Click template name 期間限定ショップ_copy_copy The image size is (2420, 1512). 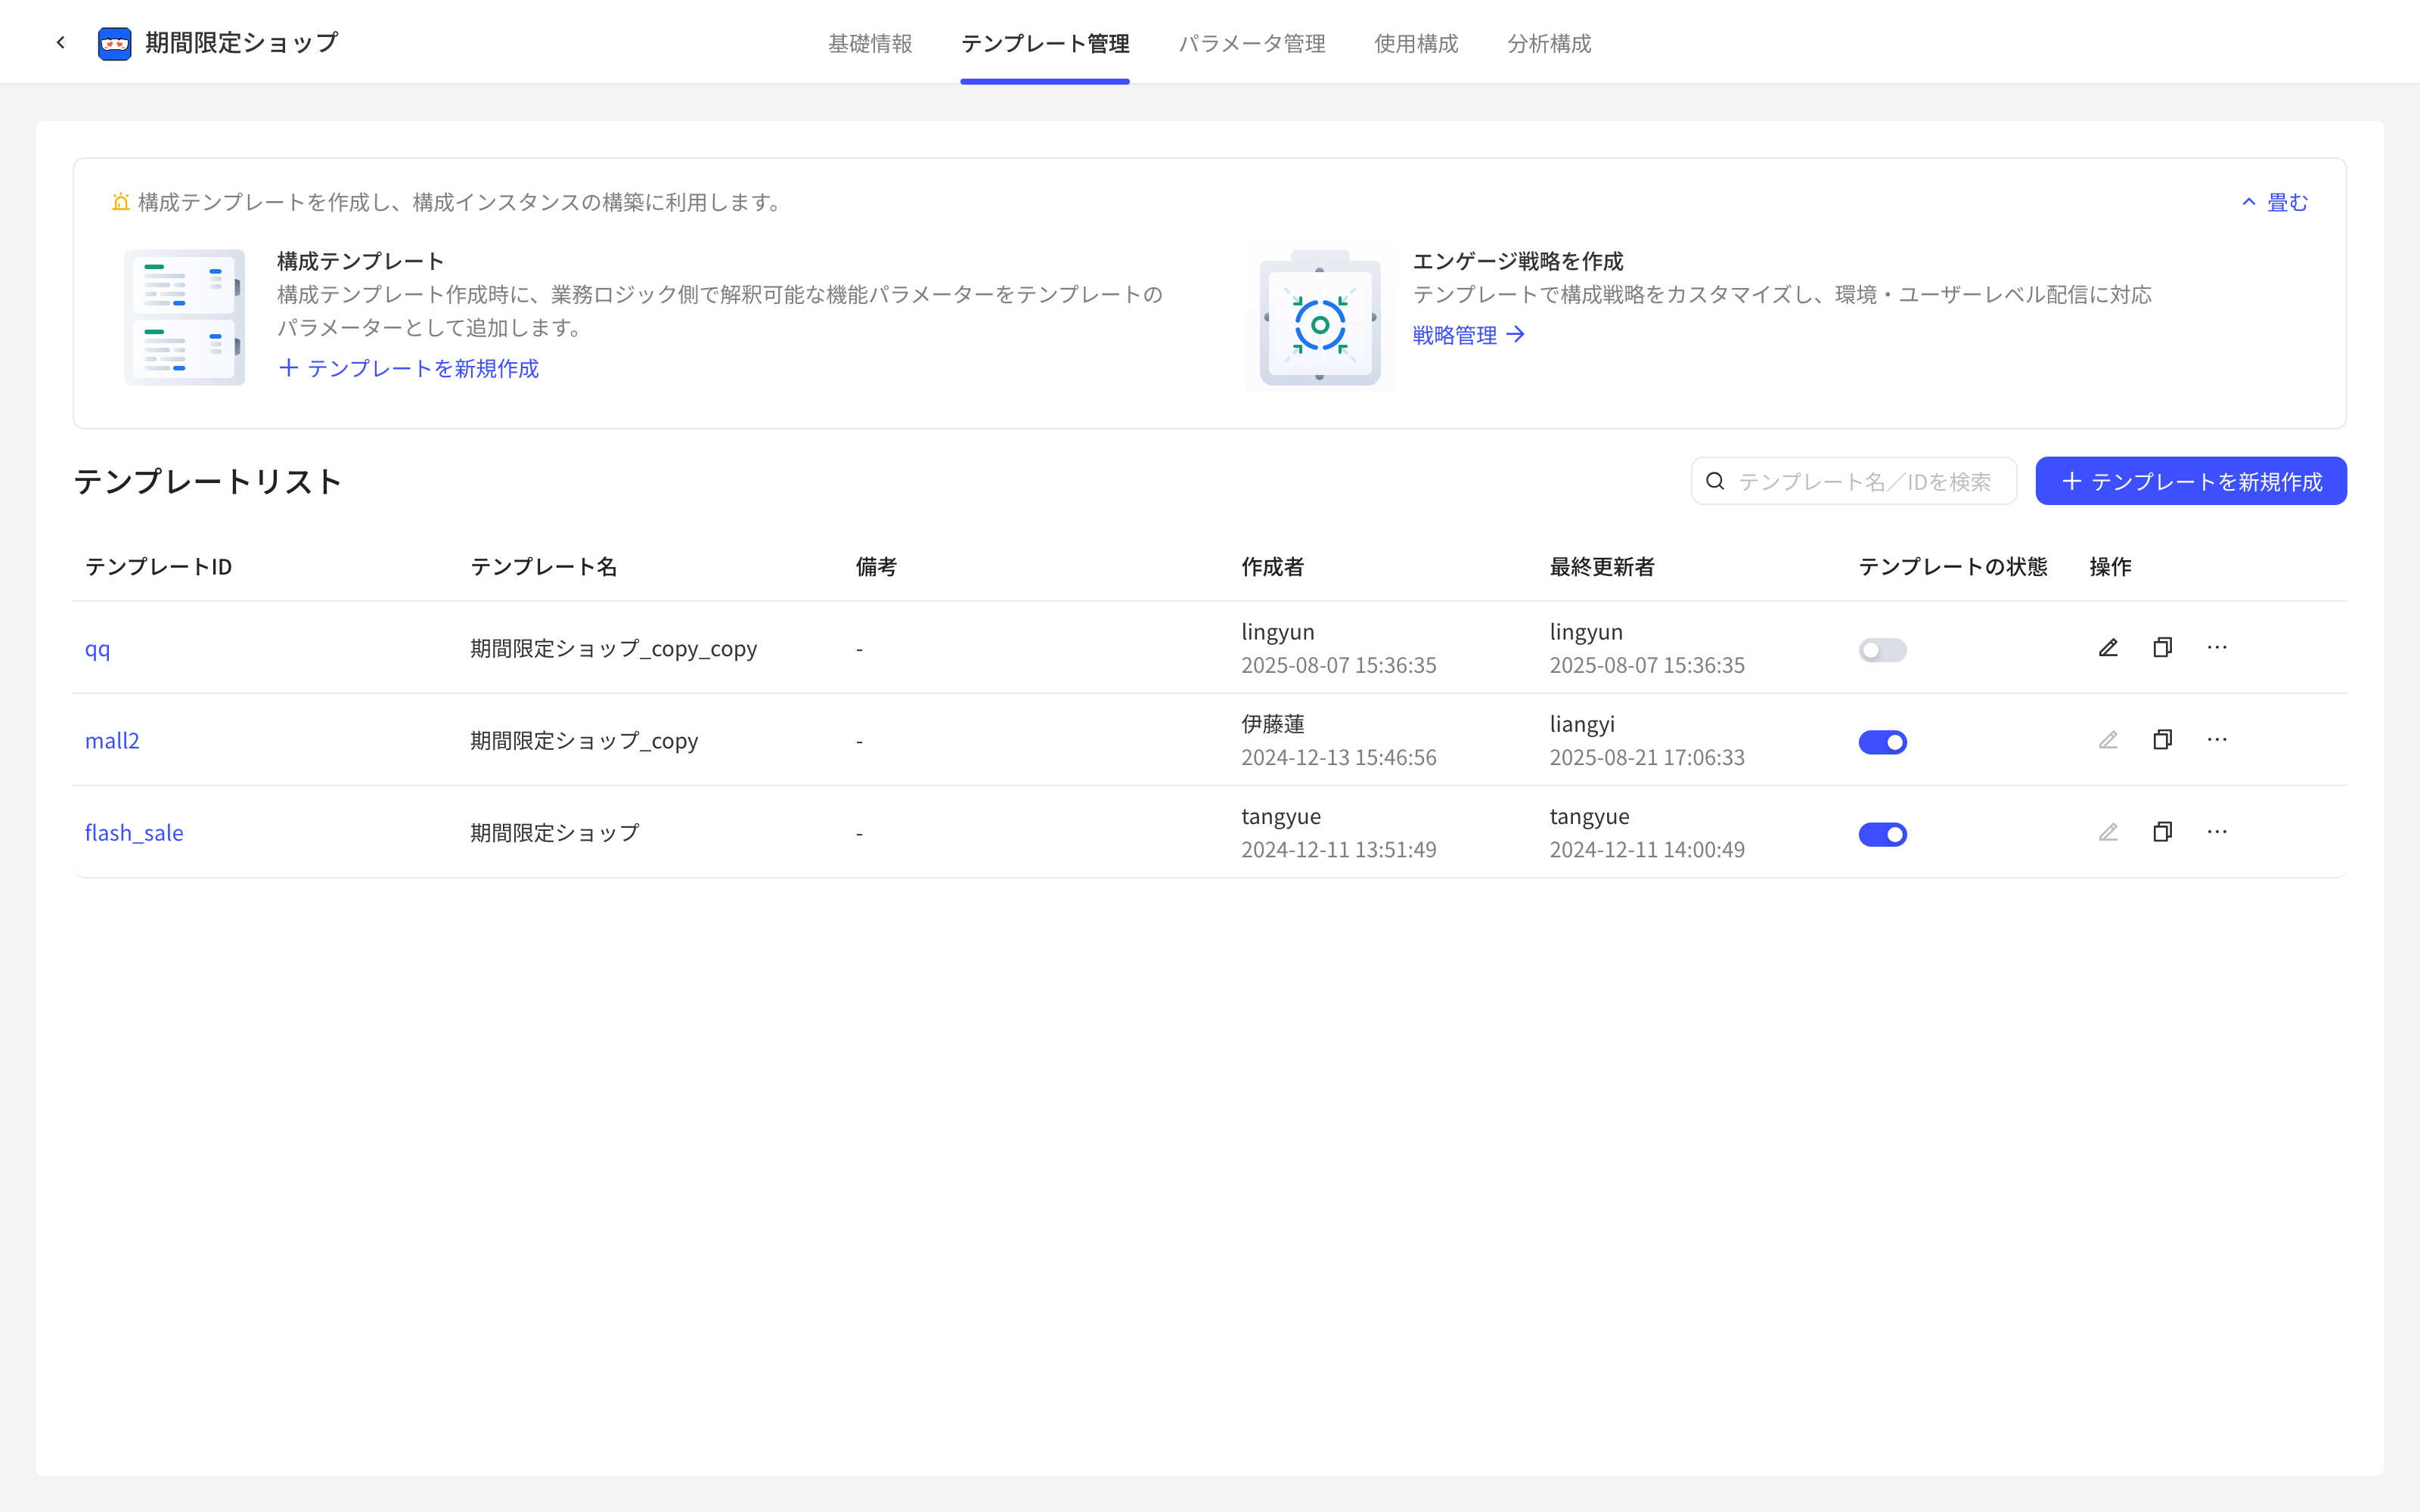614,649
